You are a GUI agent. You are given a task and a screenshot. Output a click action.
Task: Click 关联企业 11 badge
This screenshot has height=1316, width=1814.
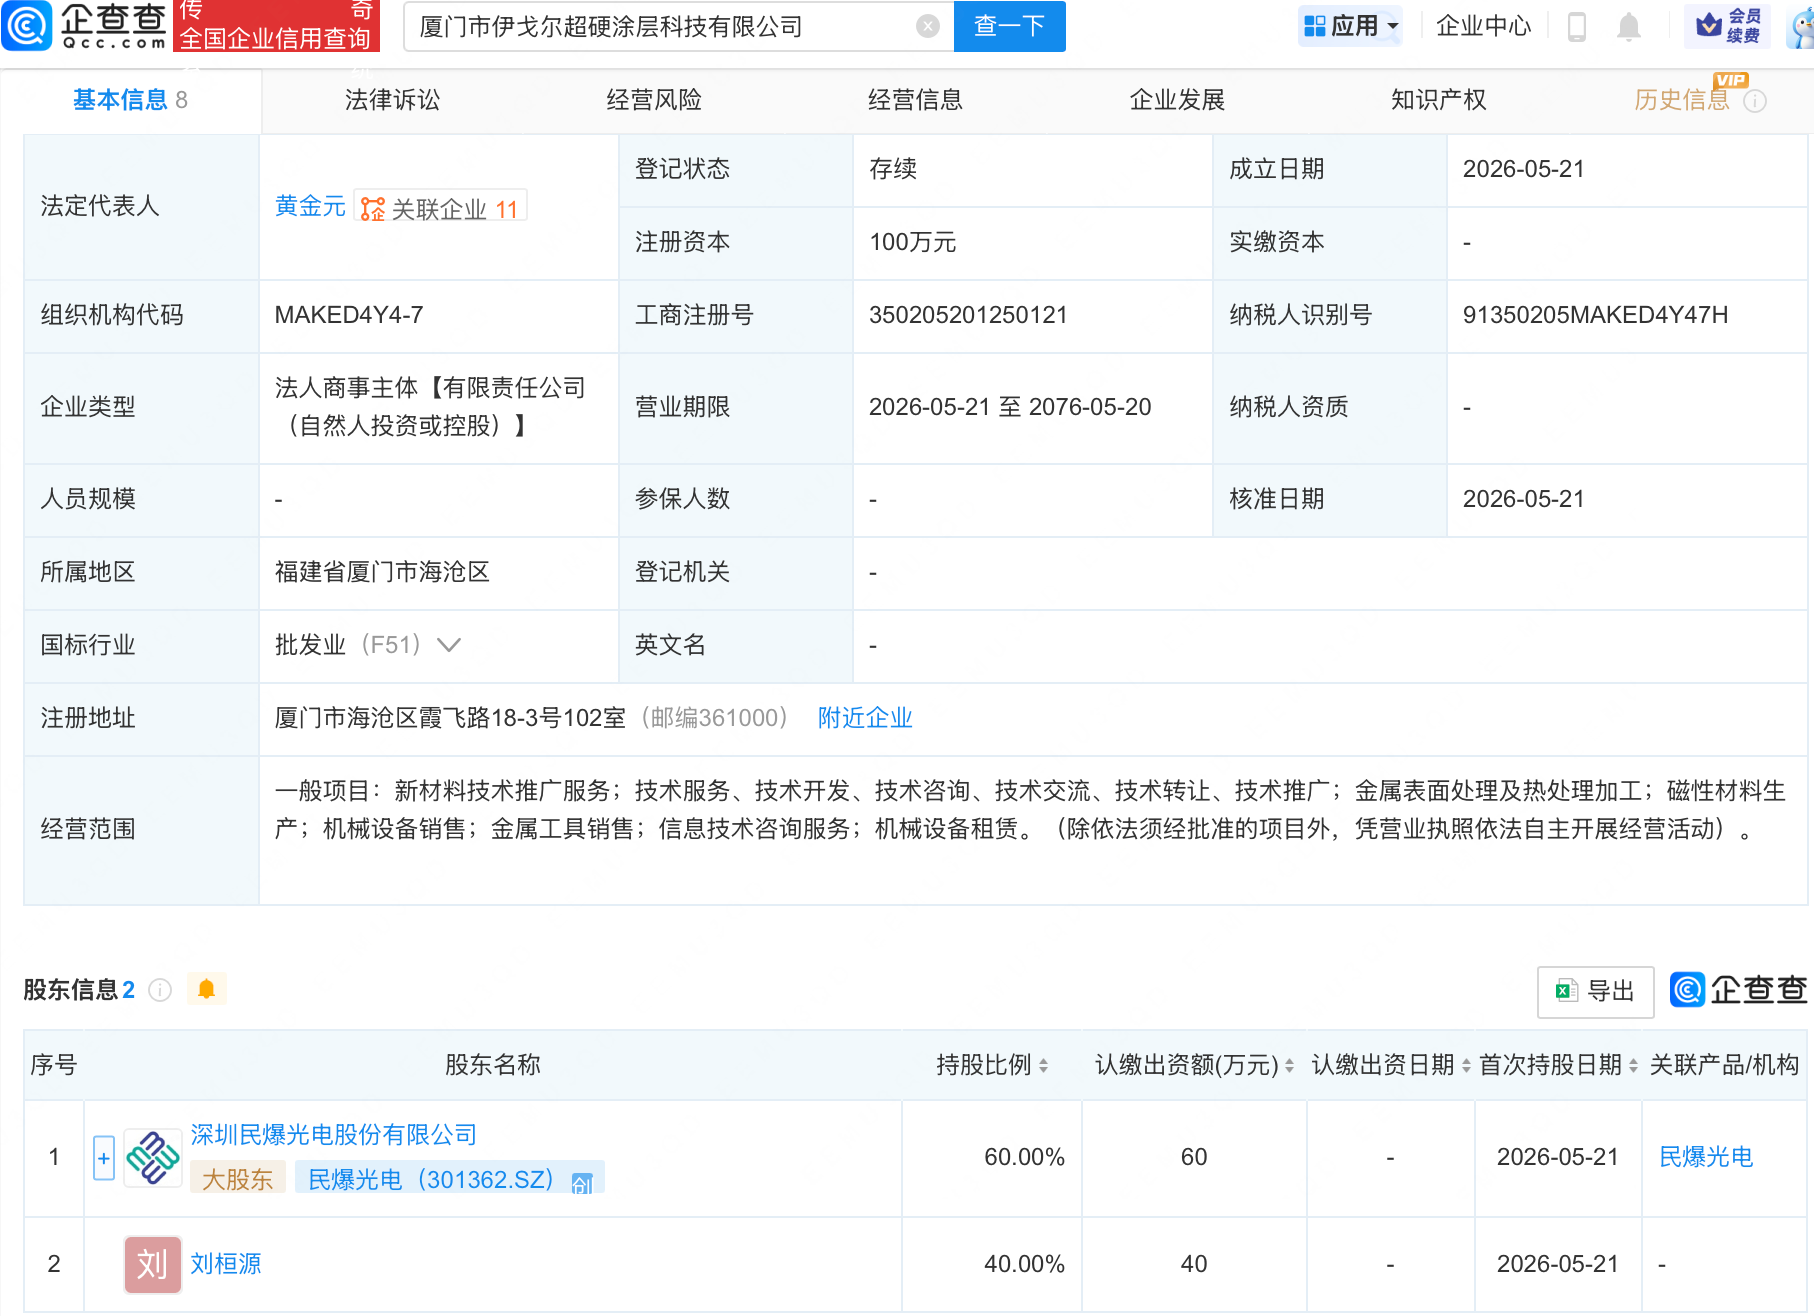(441, 208)
